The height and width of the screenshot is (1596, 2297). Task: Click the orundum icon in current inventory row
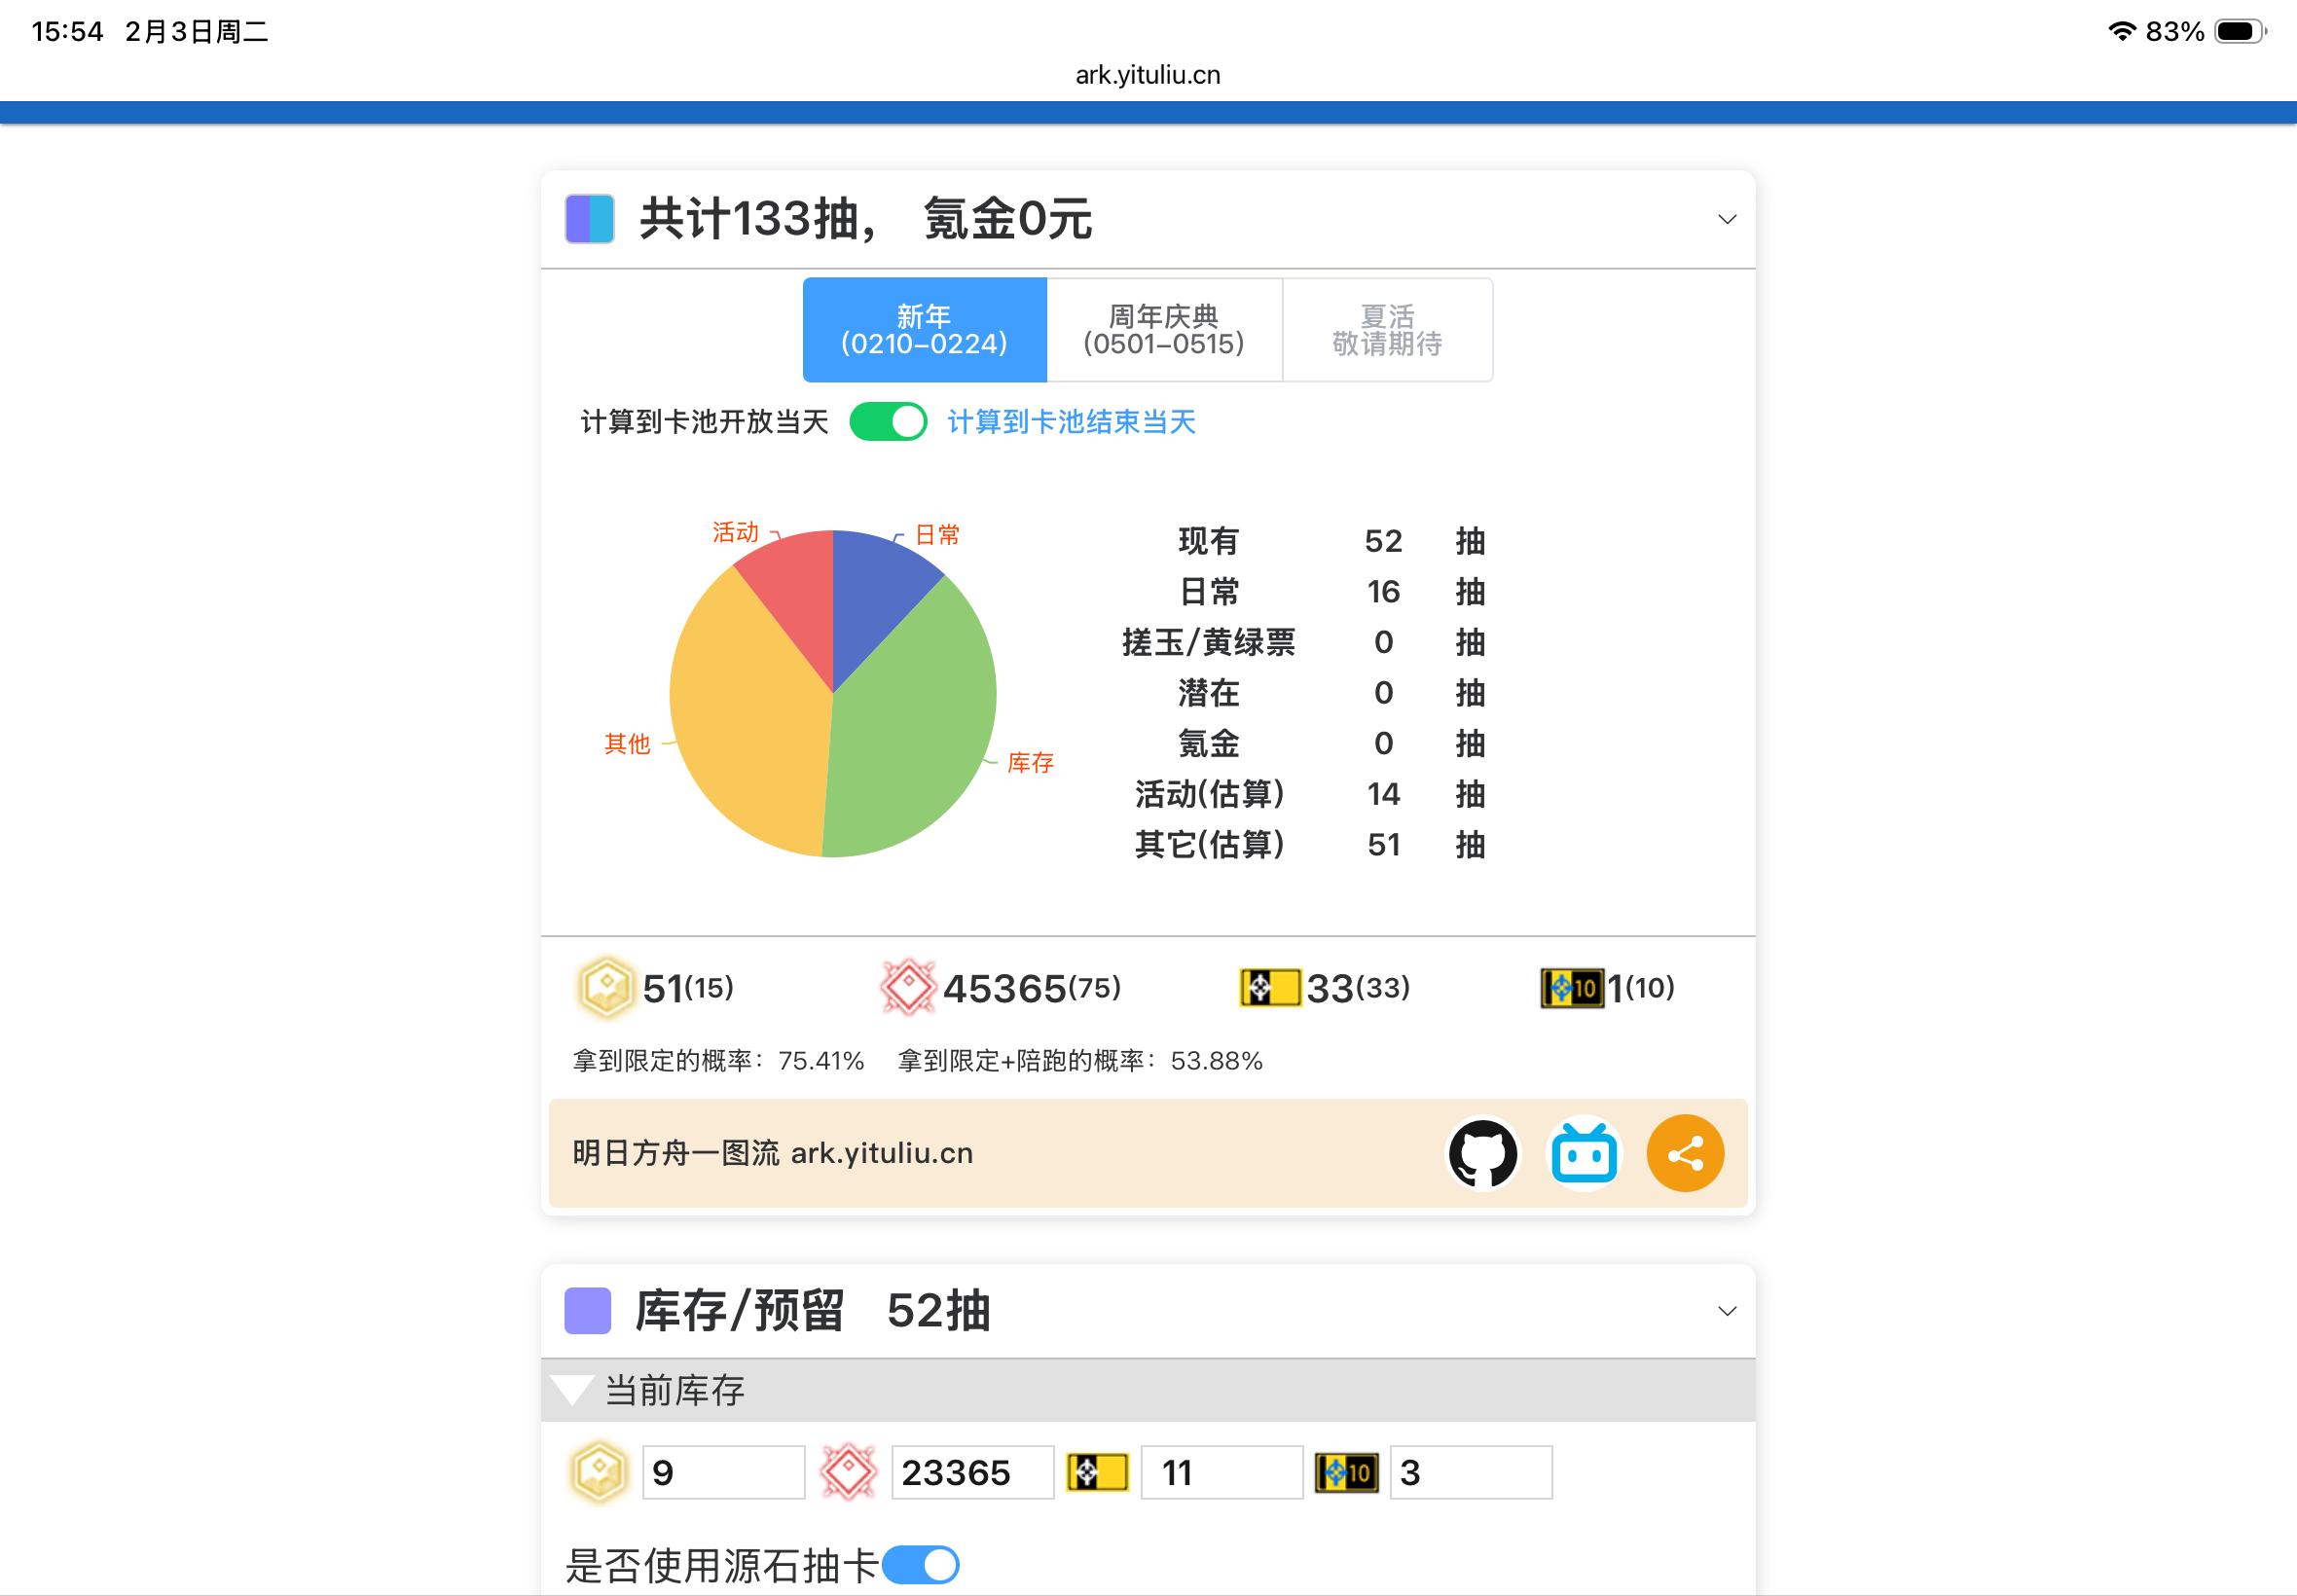coord(848,1472)
